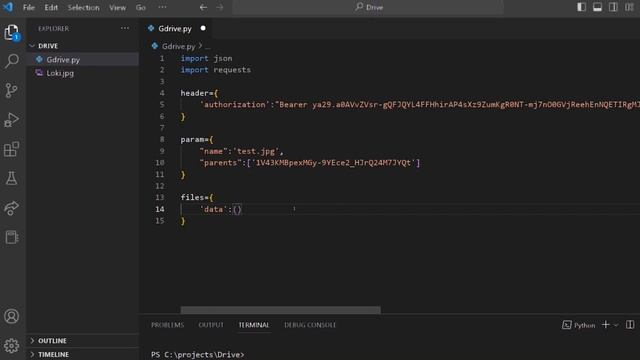The height and width of the screenshot is (360, 640).
Task: Click the "parents" key on line 10
Action: (220, 162)
